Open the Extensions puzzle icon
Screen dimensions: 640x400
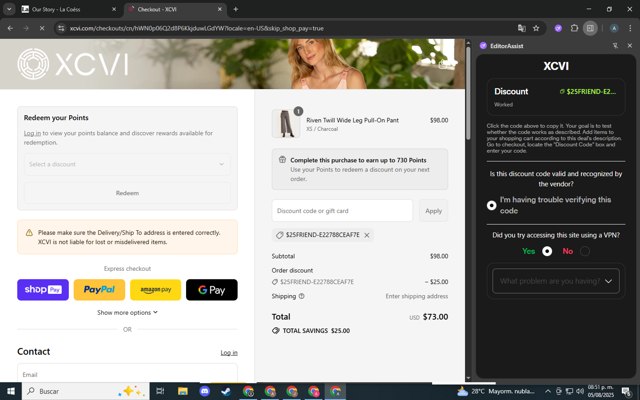click(x=574, y=28)
